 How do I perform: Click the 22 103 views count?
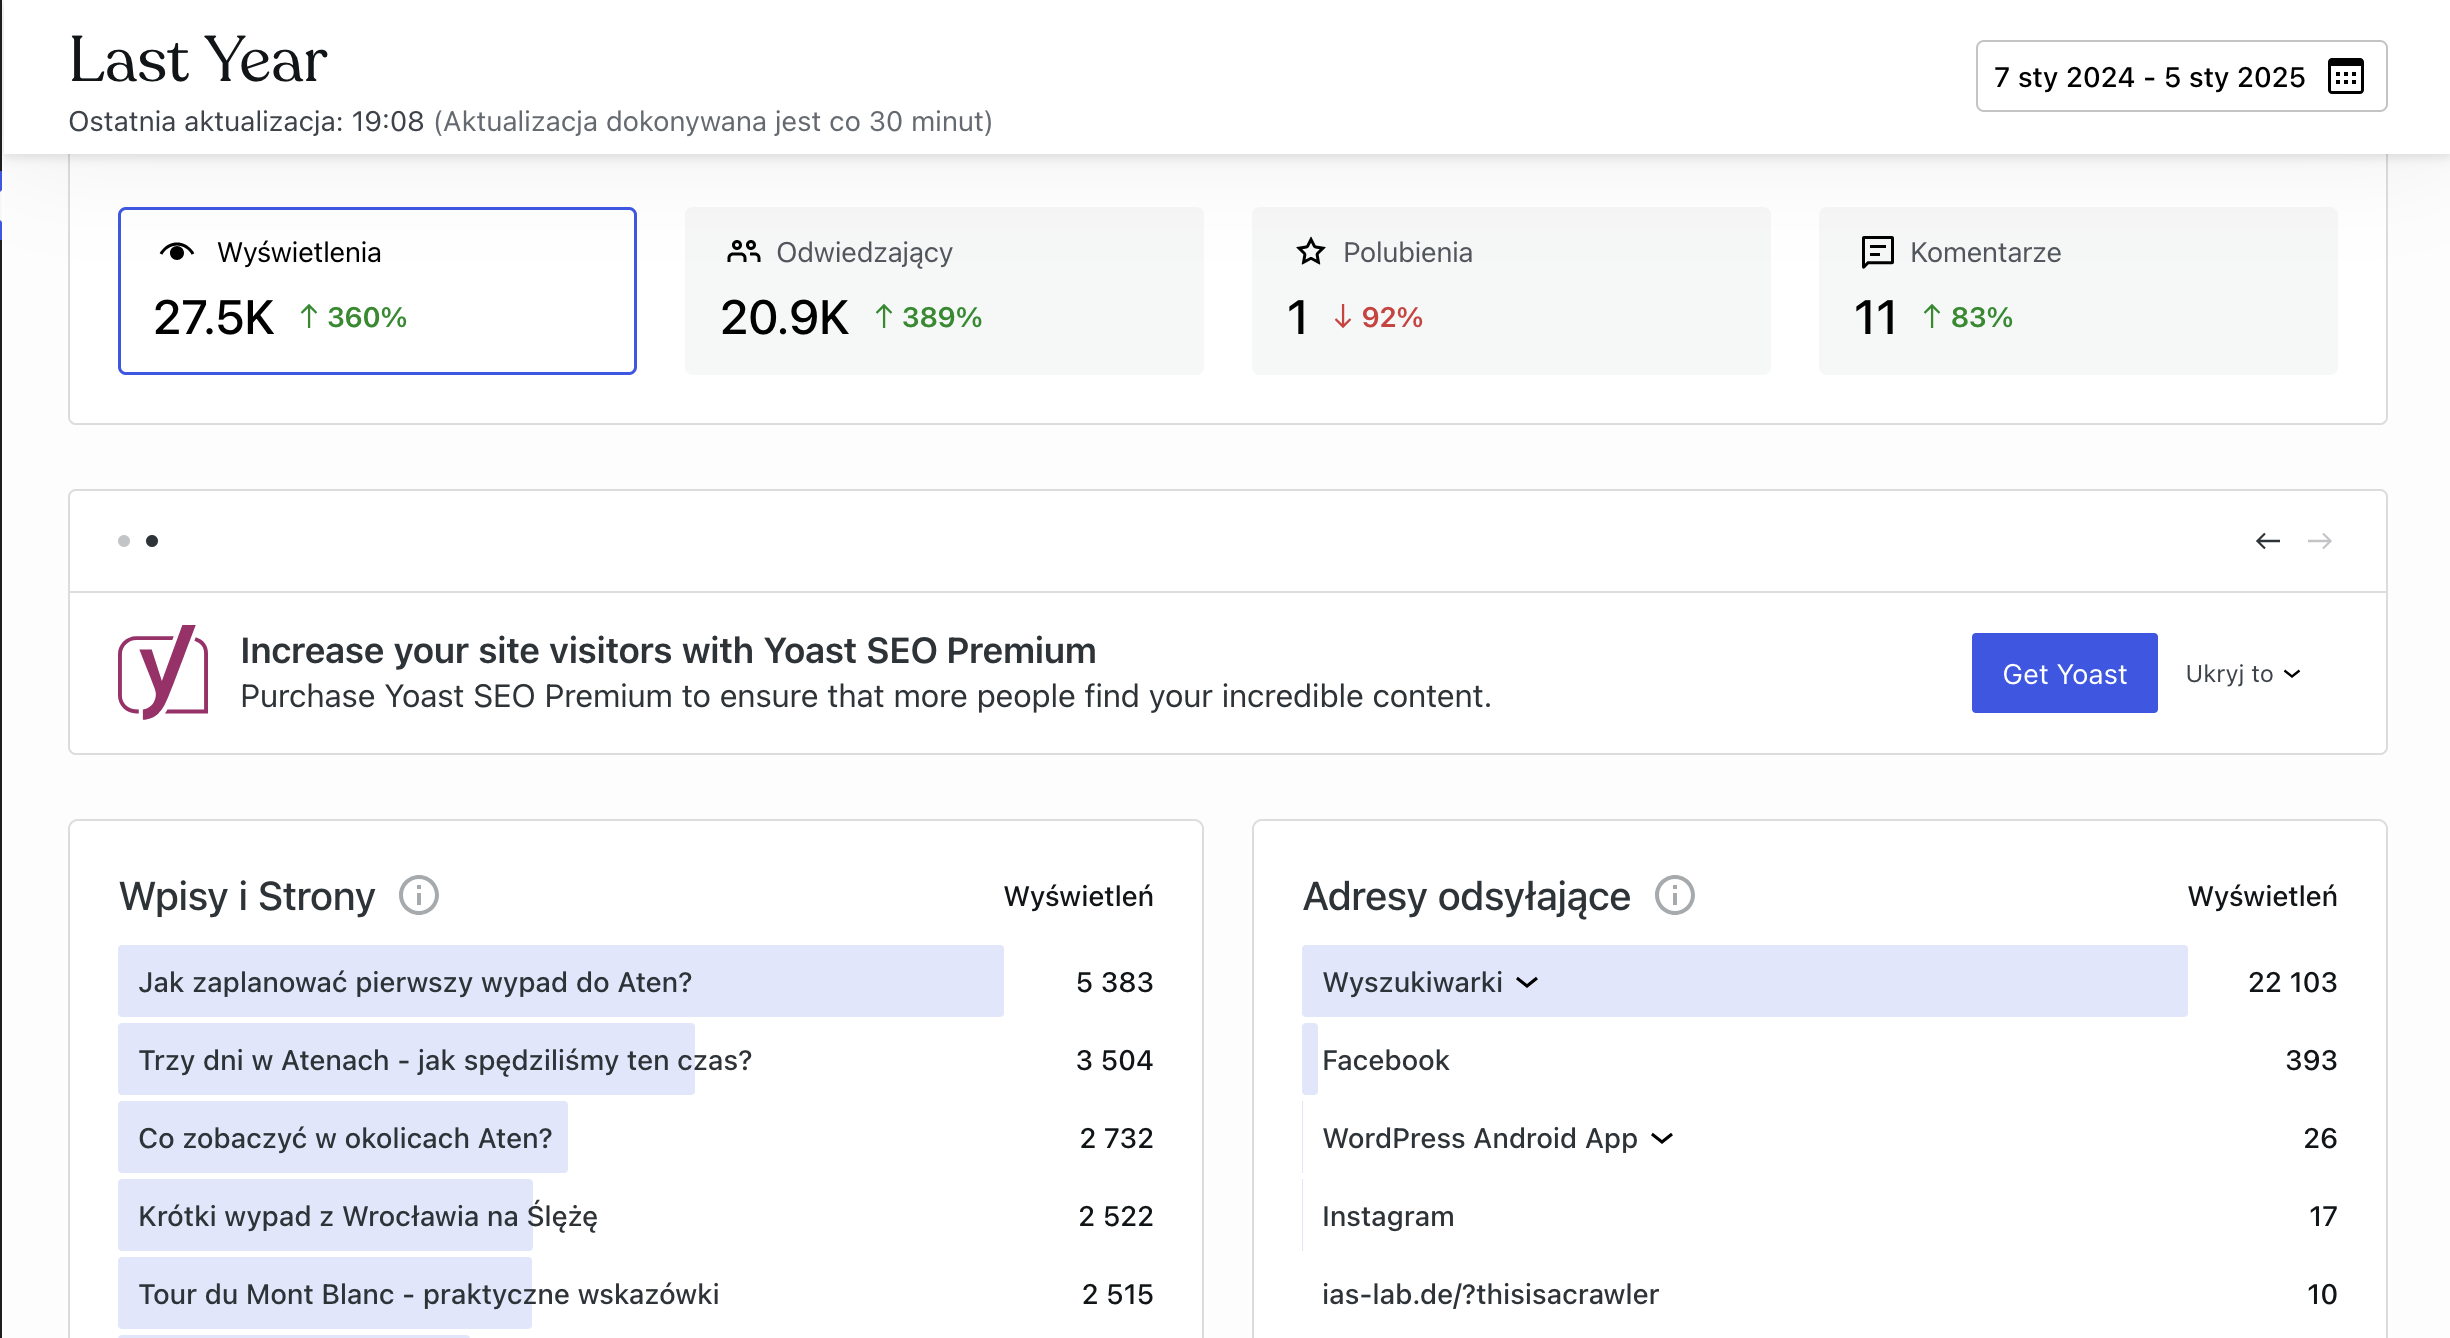click(x=2292, y=982)
